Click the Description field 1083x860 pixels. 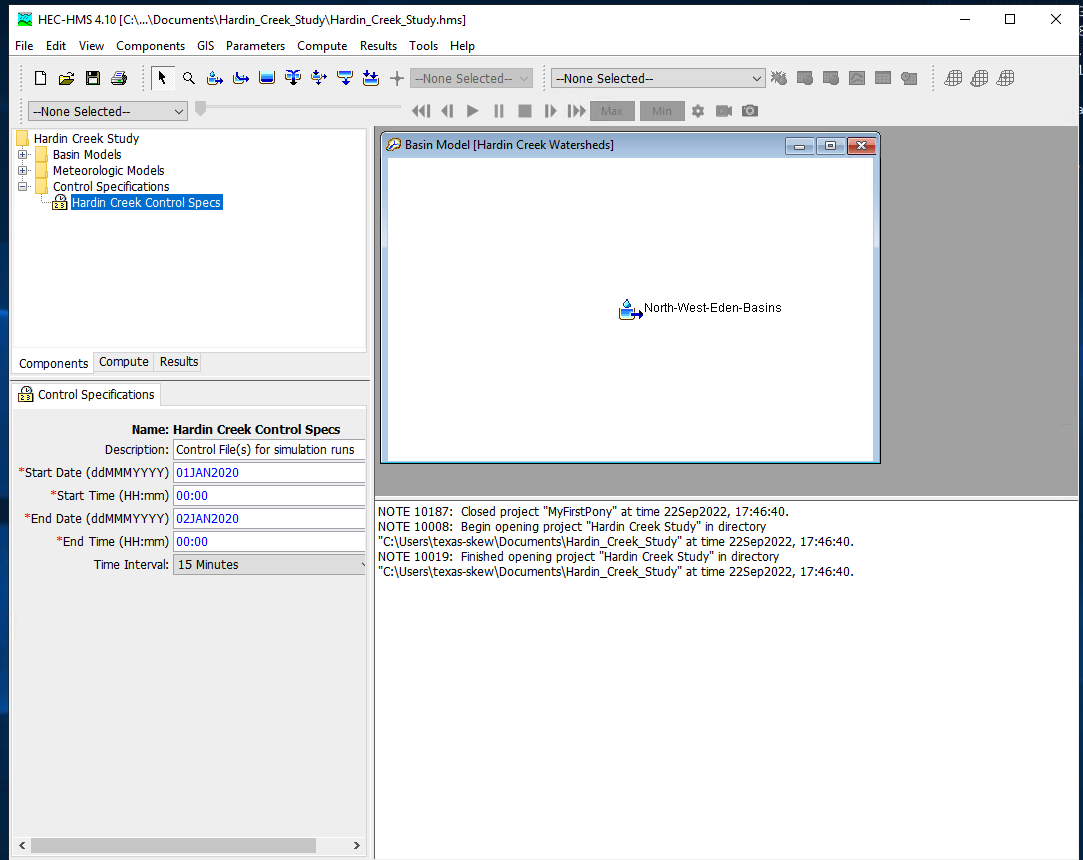(x=269, y=450)
